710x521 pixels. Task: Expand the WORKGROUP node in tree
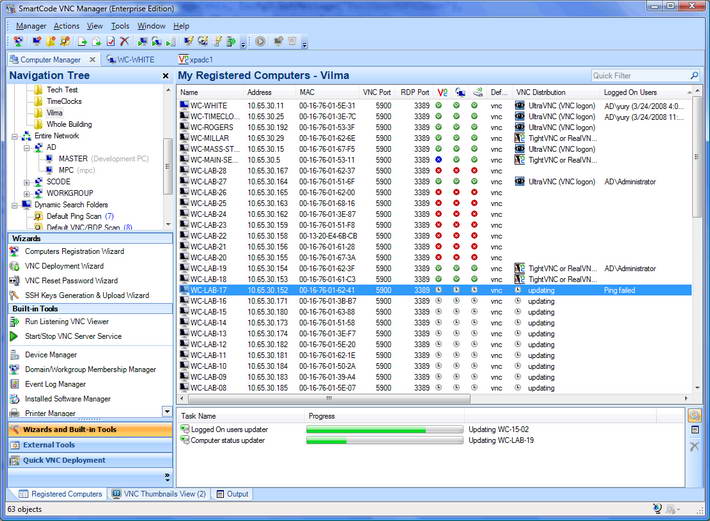click(28, 193)
